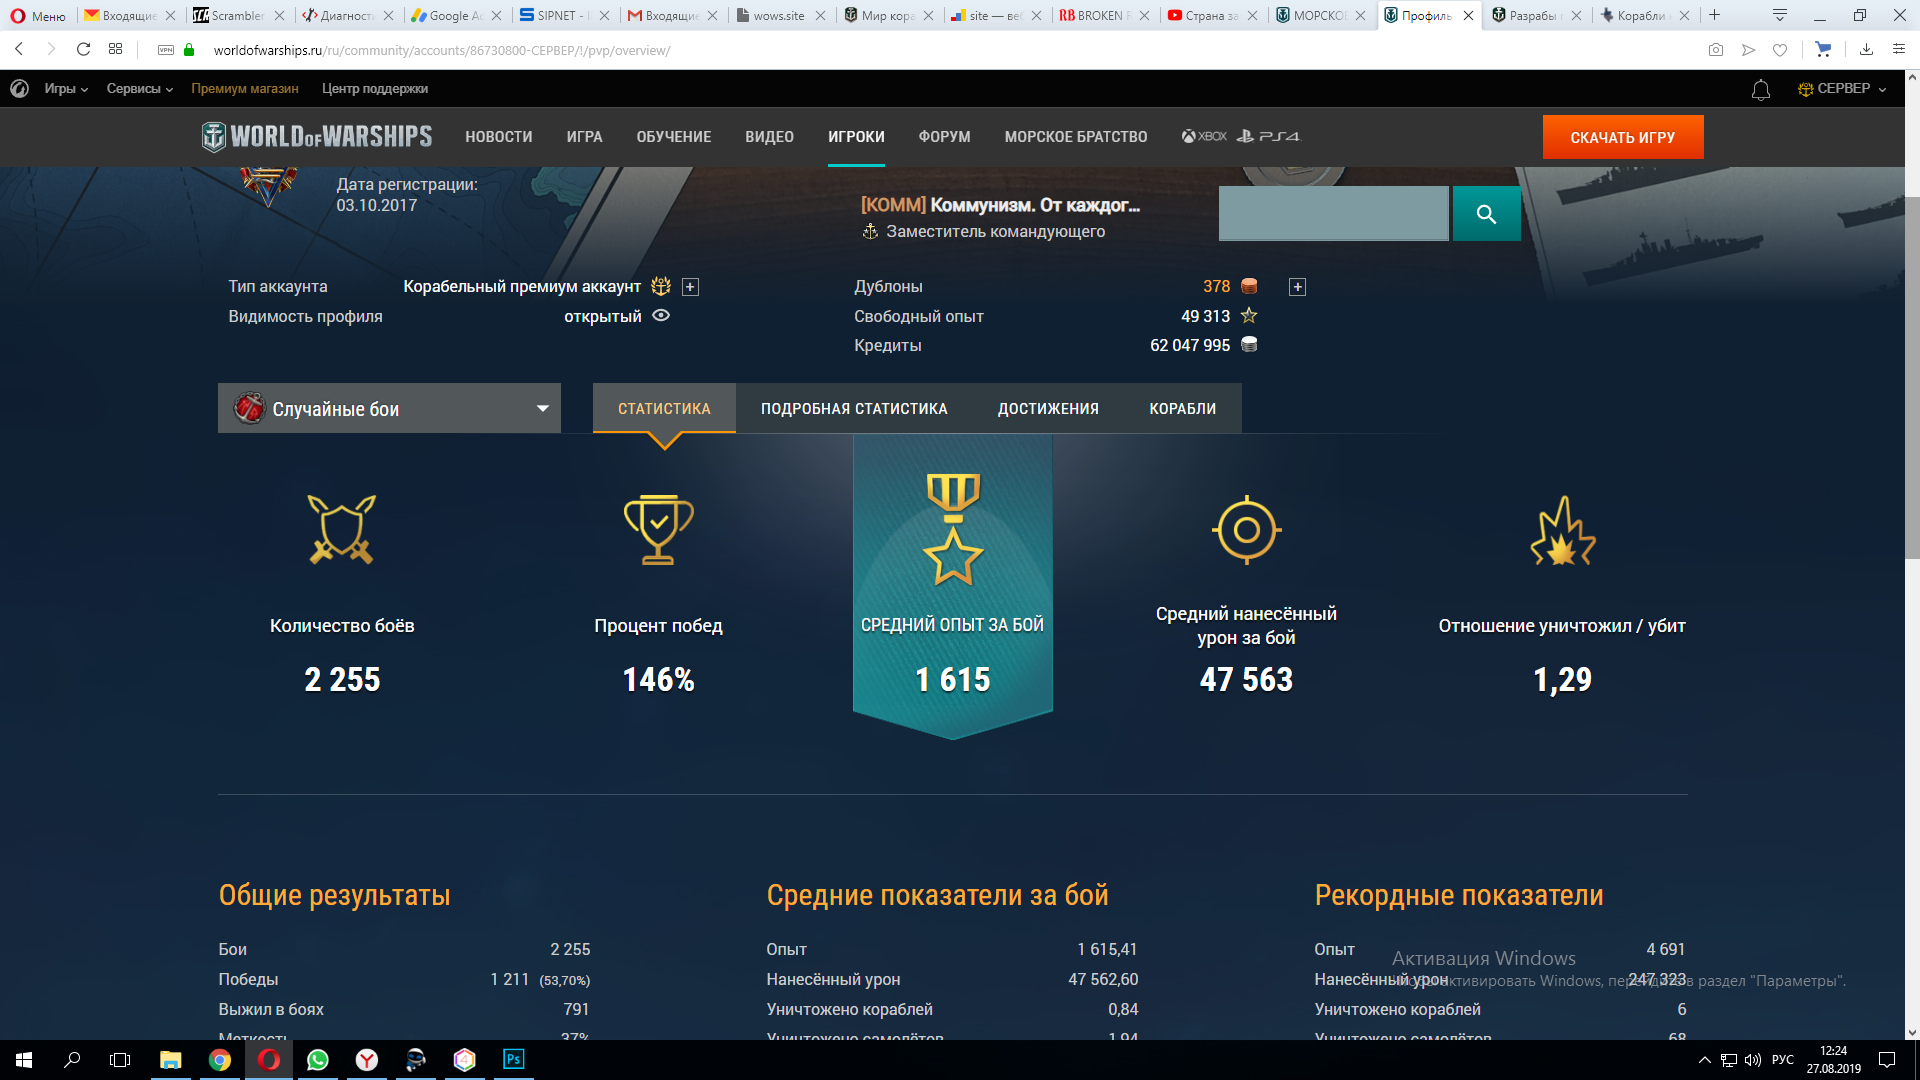The width and height of the screenshot is (1920, 1080).
Task: Open WhatsApp from the taskbar
Action: 317,1060
